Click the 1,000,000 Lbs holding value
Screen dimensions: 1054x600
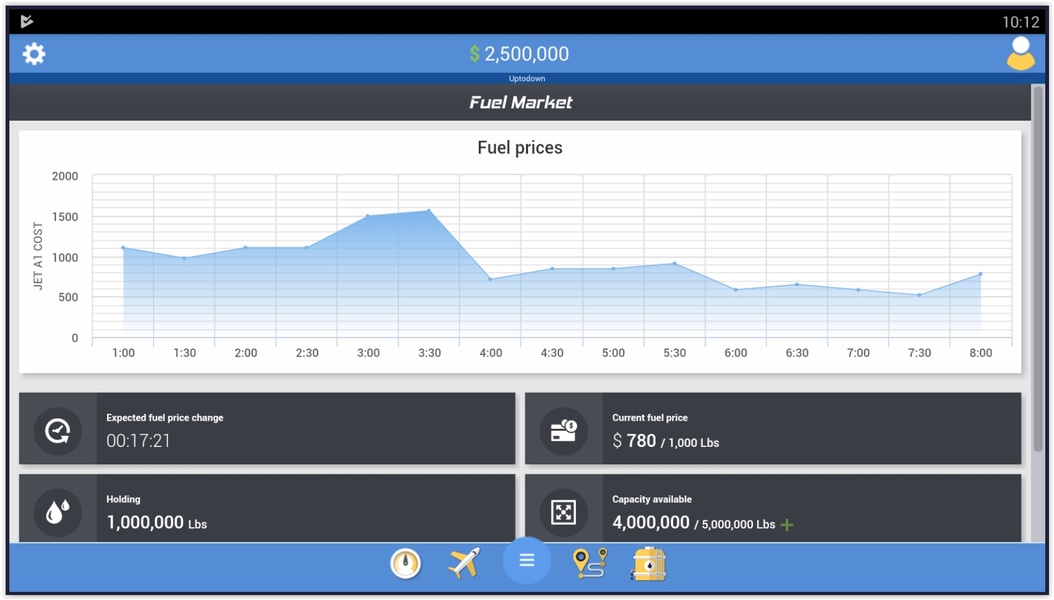point(157,523)
